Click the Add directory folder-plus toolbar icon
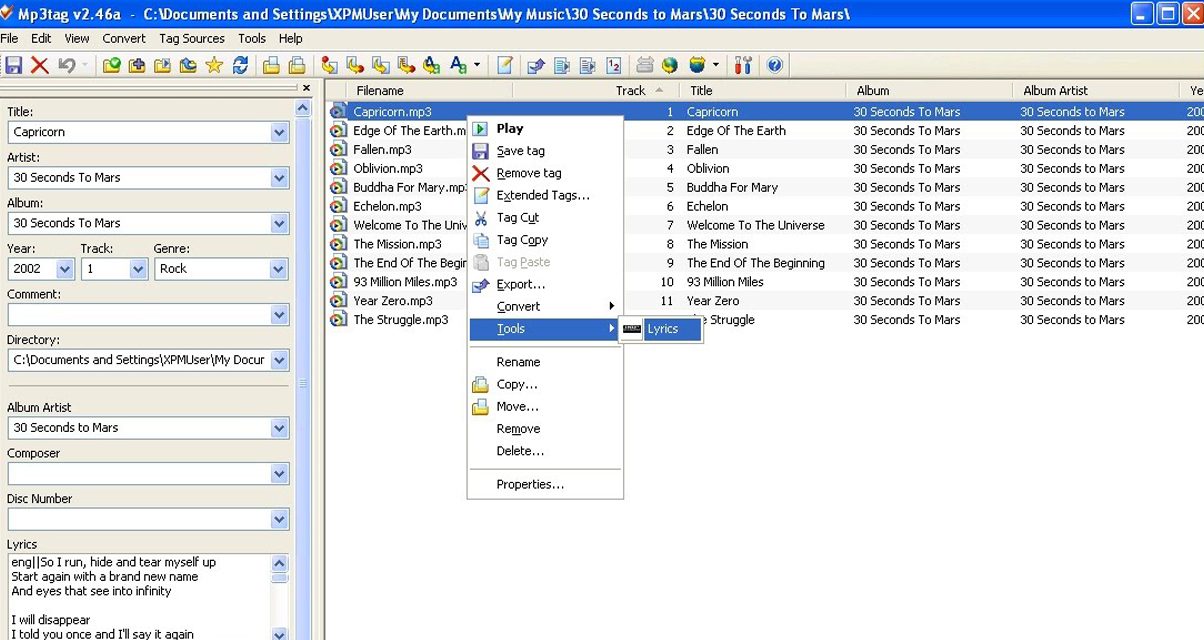This screenshot has width=1204, height=640. pos(137,65)
